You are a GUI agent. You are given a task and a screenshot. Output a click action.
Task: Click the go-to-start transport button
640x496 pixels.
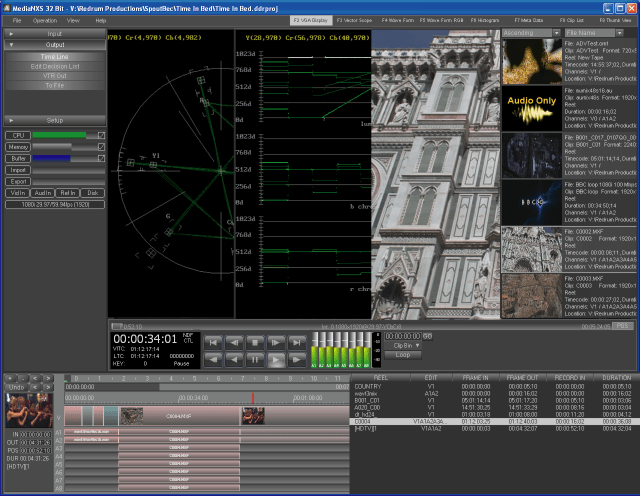(x=213, y=342)
